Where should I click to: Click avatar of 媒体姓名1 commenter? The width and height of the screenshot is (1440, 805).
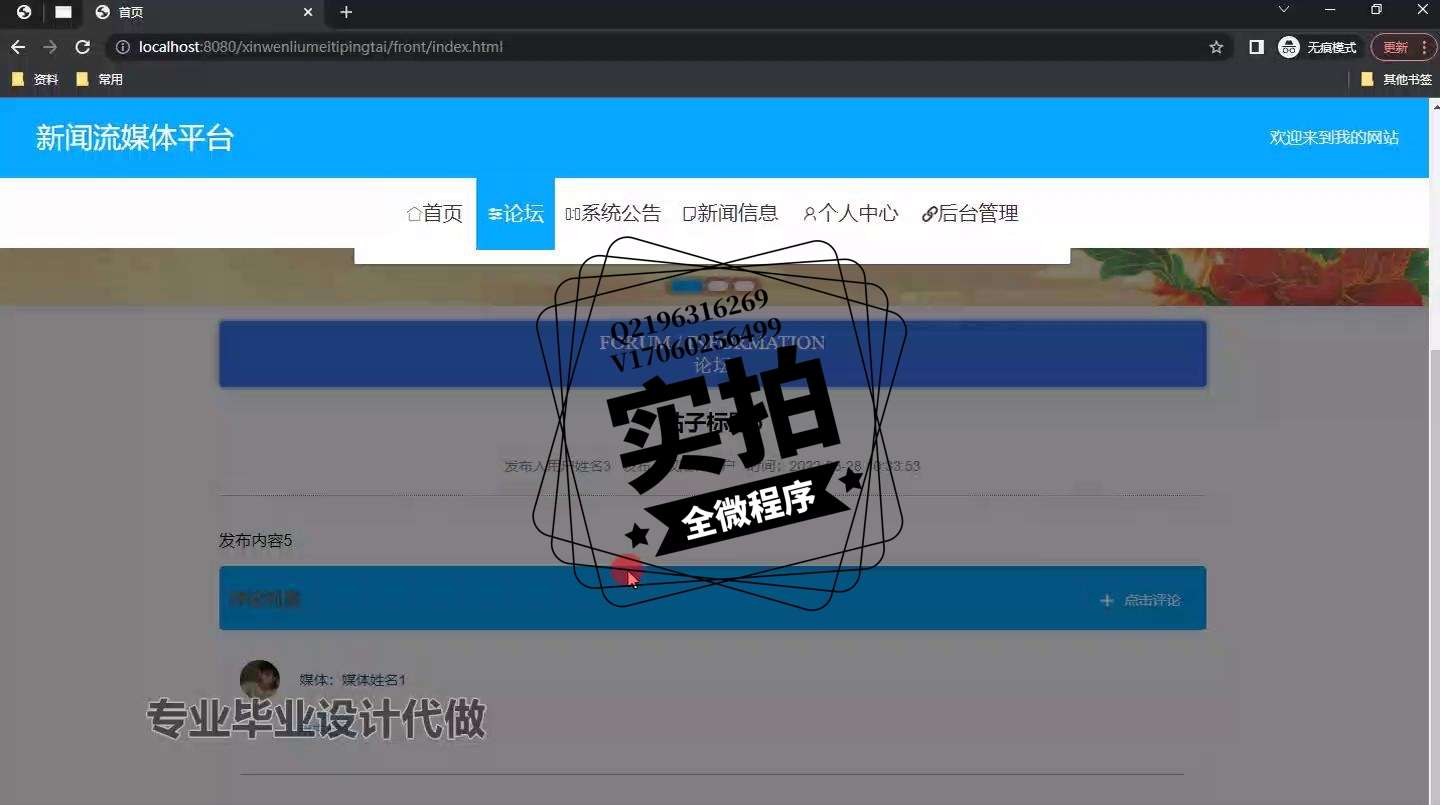pyautogui.click(x=260, y=679)
